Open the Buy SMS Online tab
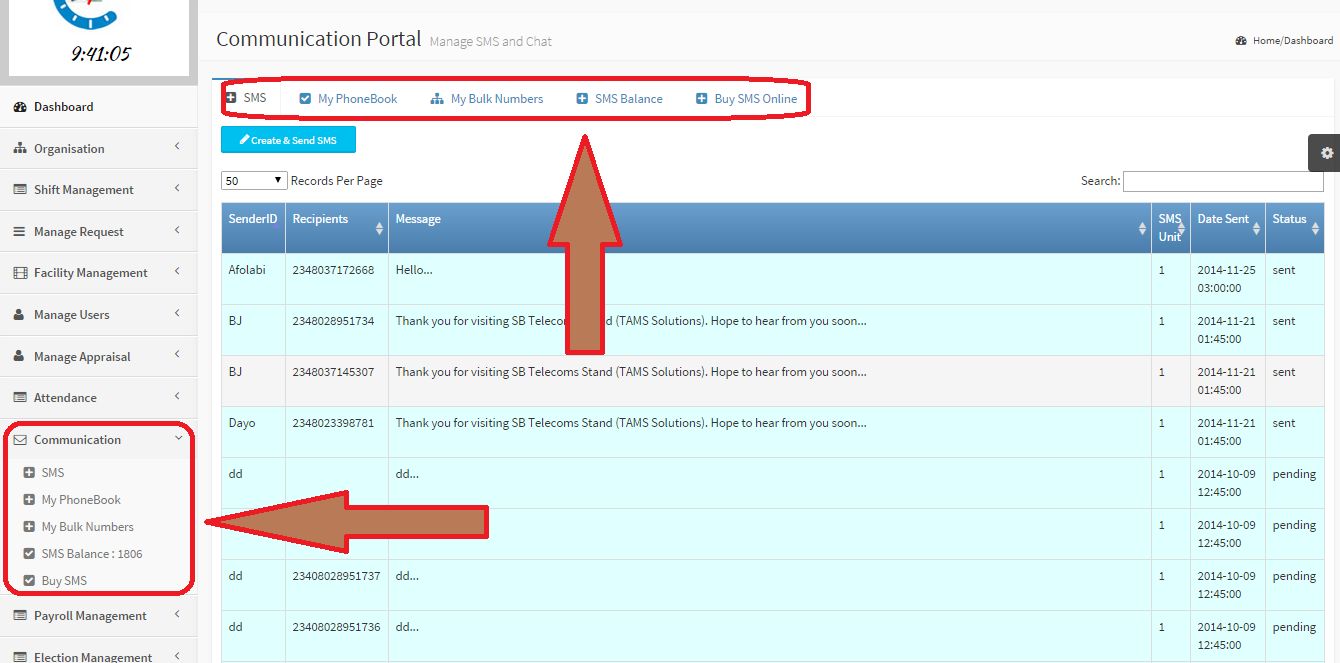1340x663 pixels. [x=755, y=99]
